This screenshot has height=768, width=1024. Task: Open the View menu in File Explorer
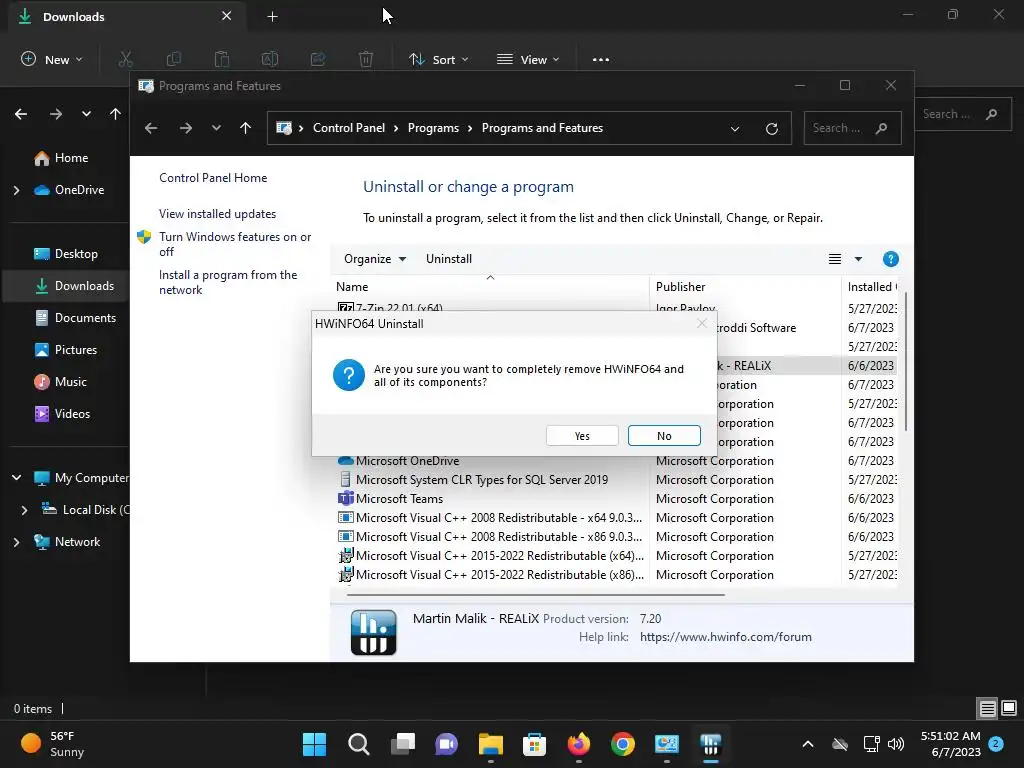click(x=528, y=59)
